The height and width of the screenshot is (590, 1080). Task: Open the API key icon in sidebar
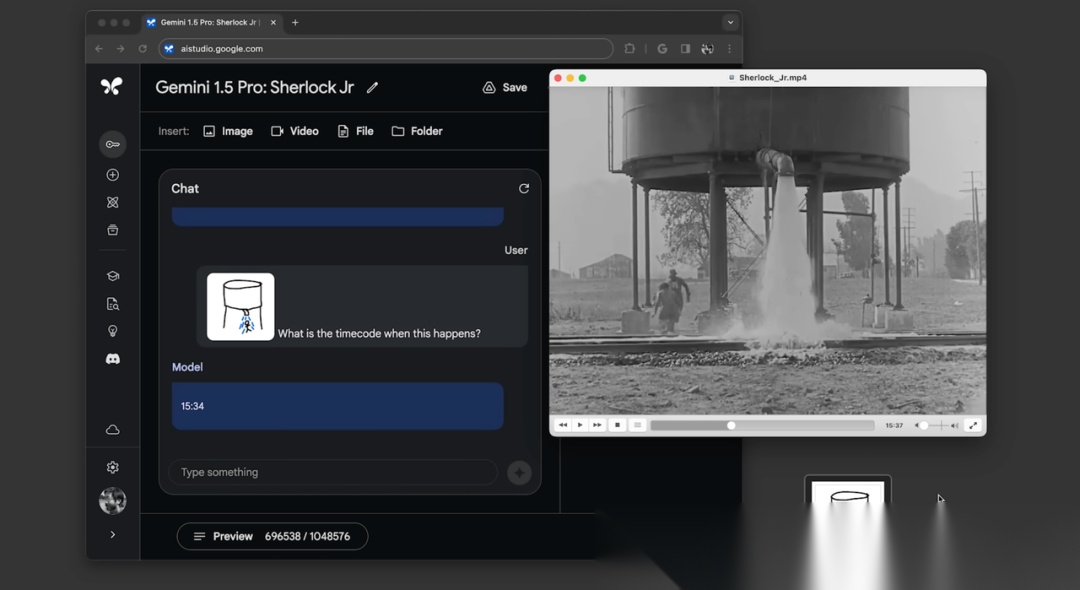tap(112, 144)
